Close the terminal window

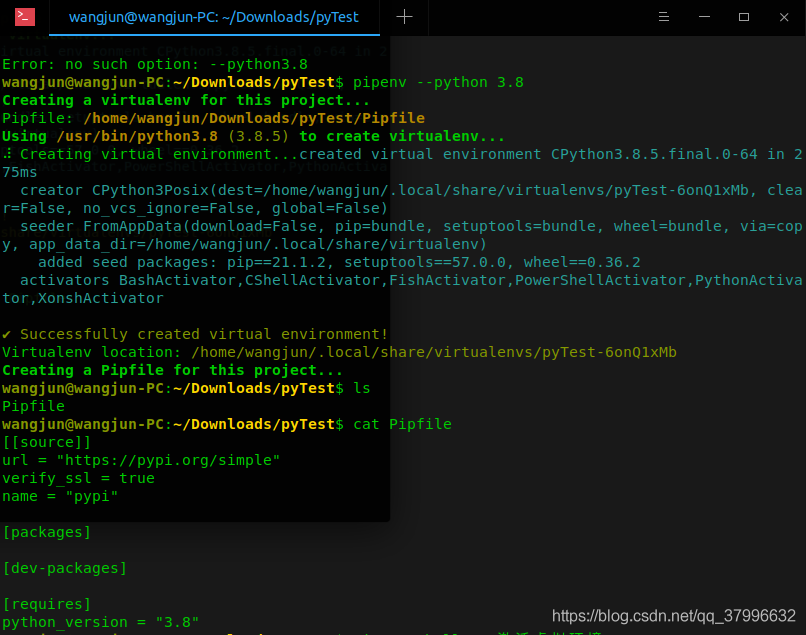pos(781,17)
